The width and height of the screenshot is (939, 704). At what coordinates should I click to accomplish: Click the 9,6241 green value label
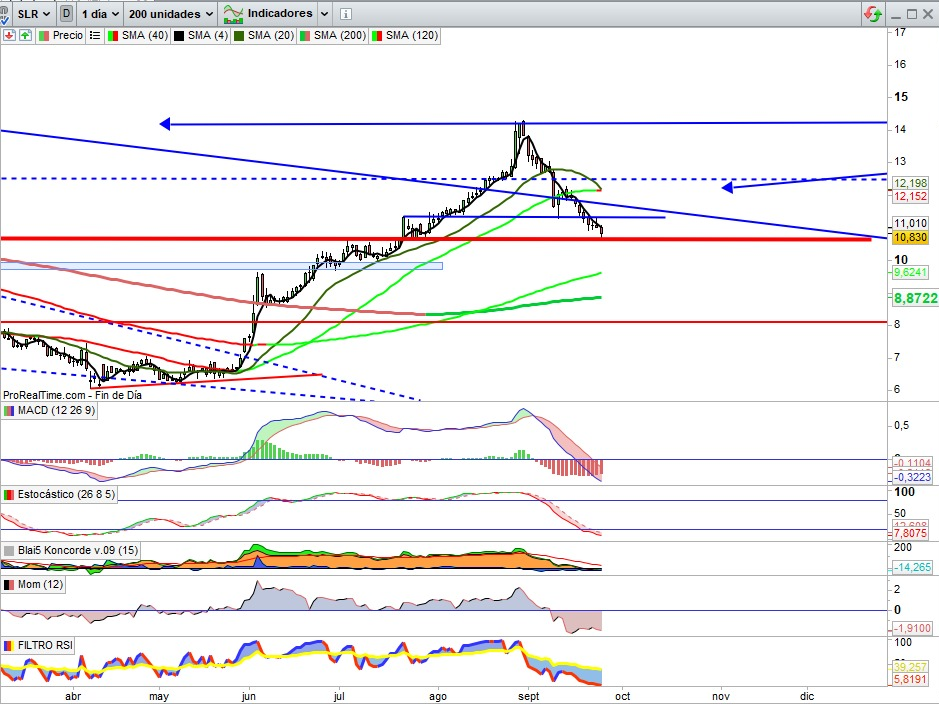(x=910, y=272)
